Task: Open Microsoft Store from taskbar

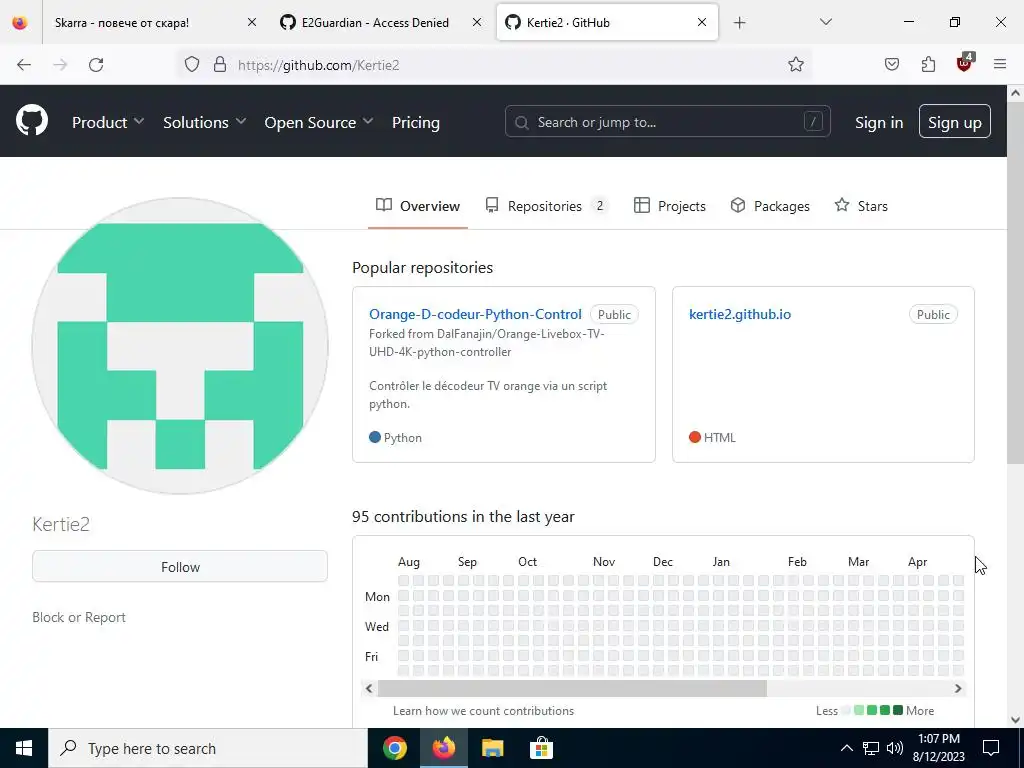Action: (541, 748)
